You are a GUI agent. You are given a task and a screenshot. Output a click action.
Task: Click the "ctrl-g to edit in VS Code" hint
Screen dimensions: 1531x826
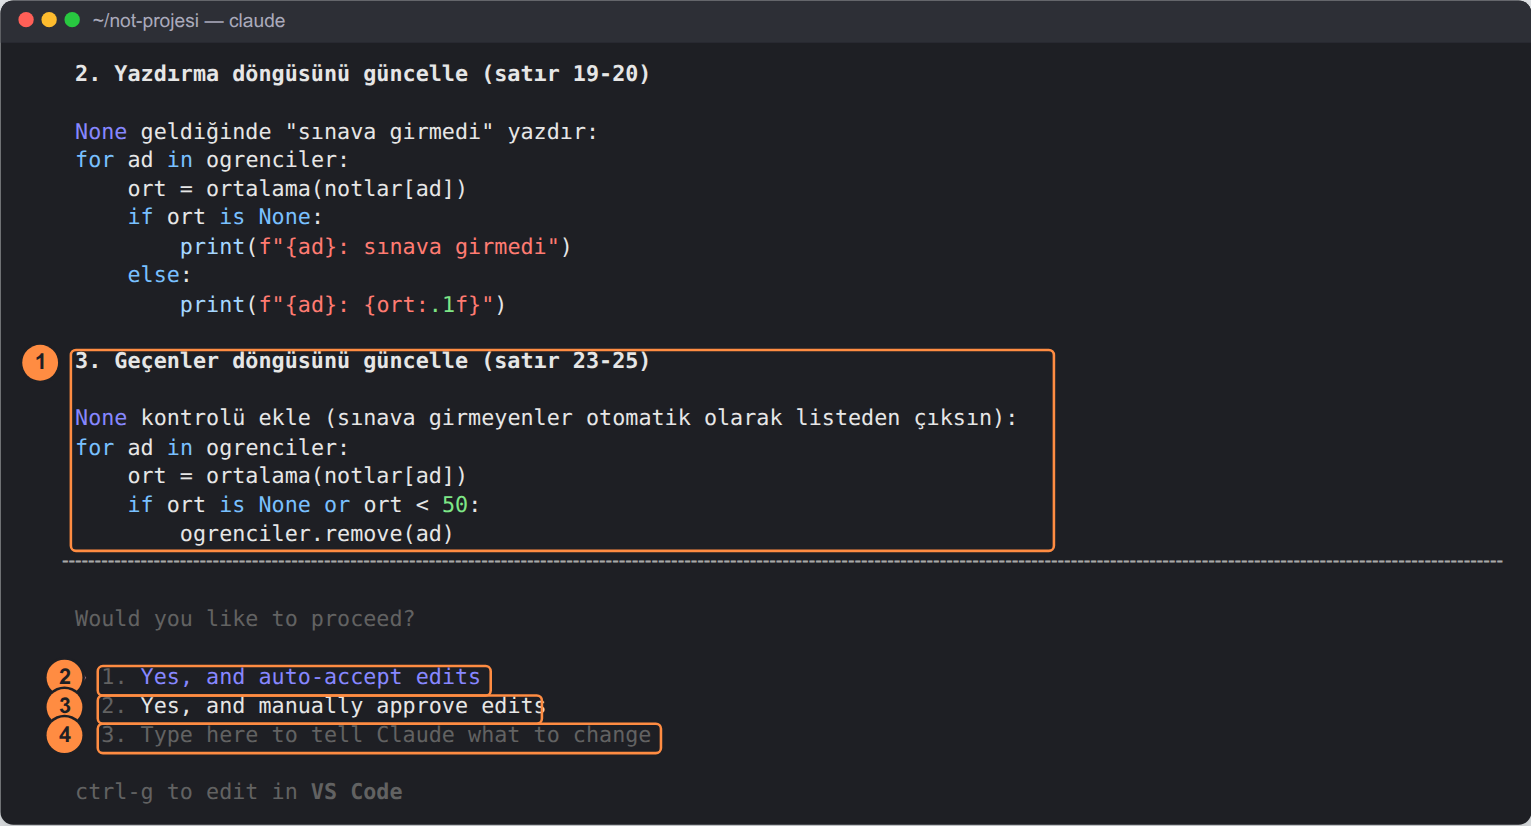[x=239, y=792]
